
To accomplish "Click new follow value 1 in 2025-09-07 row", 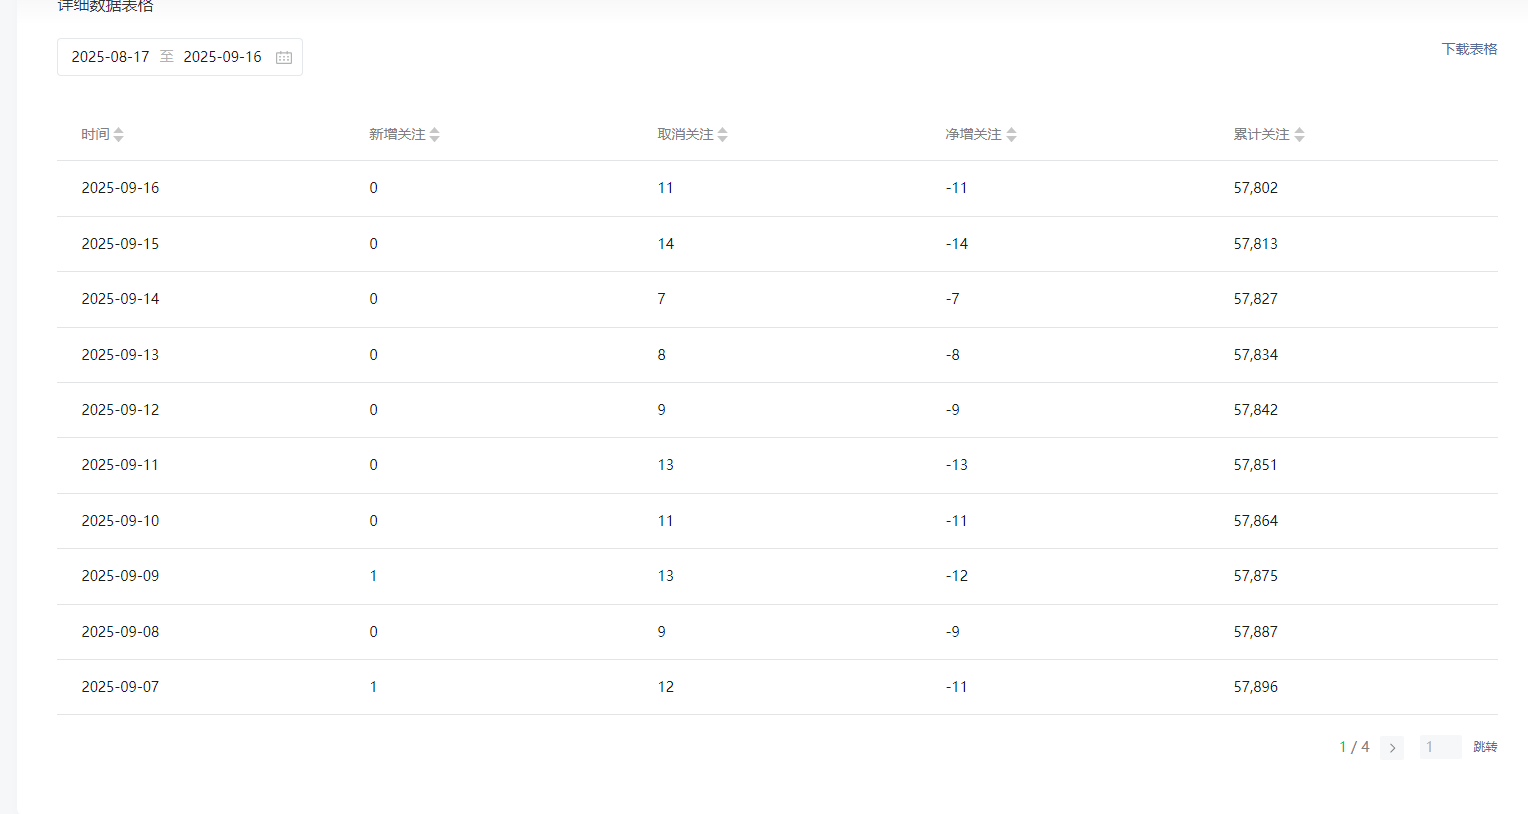I will 374,687.
